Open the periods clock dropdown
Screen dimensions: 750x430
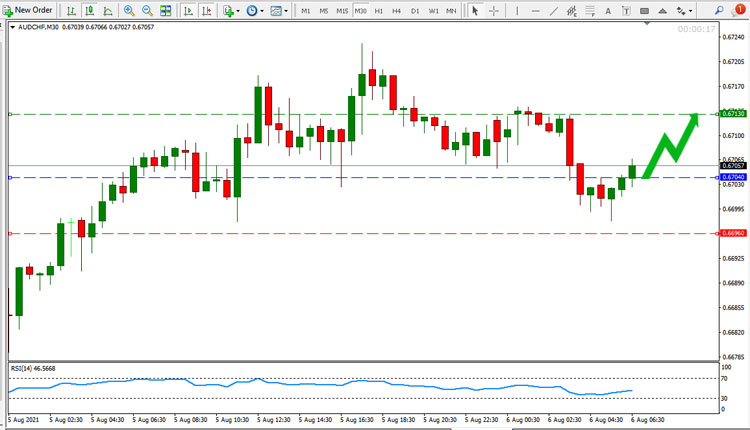(x=254, y=11)
